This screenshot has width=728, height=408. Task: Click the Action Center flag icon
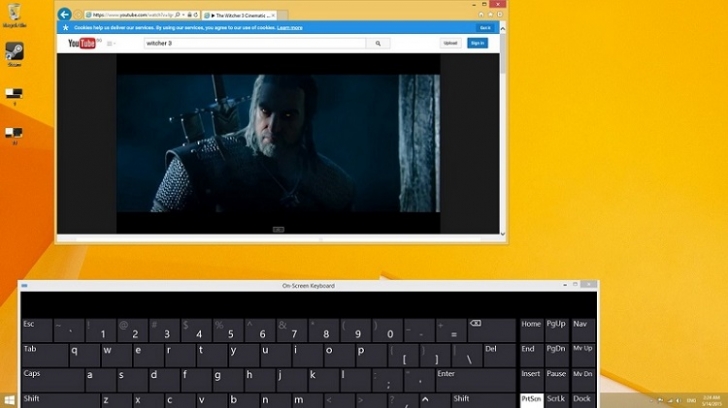tap(660, 401)
